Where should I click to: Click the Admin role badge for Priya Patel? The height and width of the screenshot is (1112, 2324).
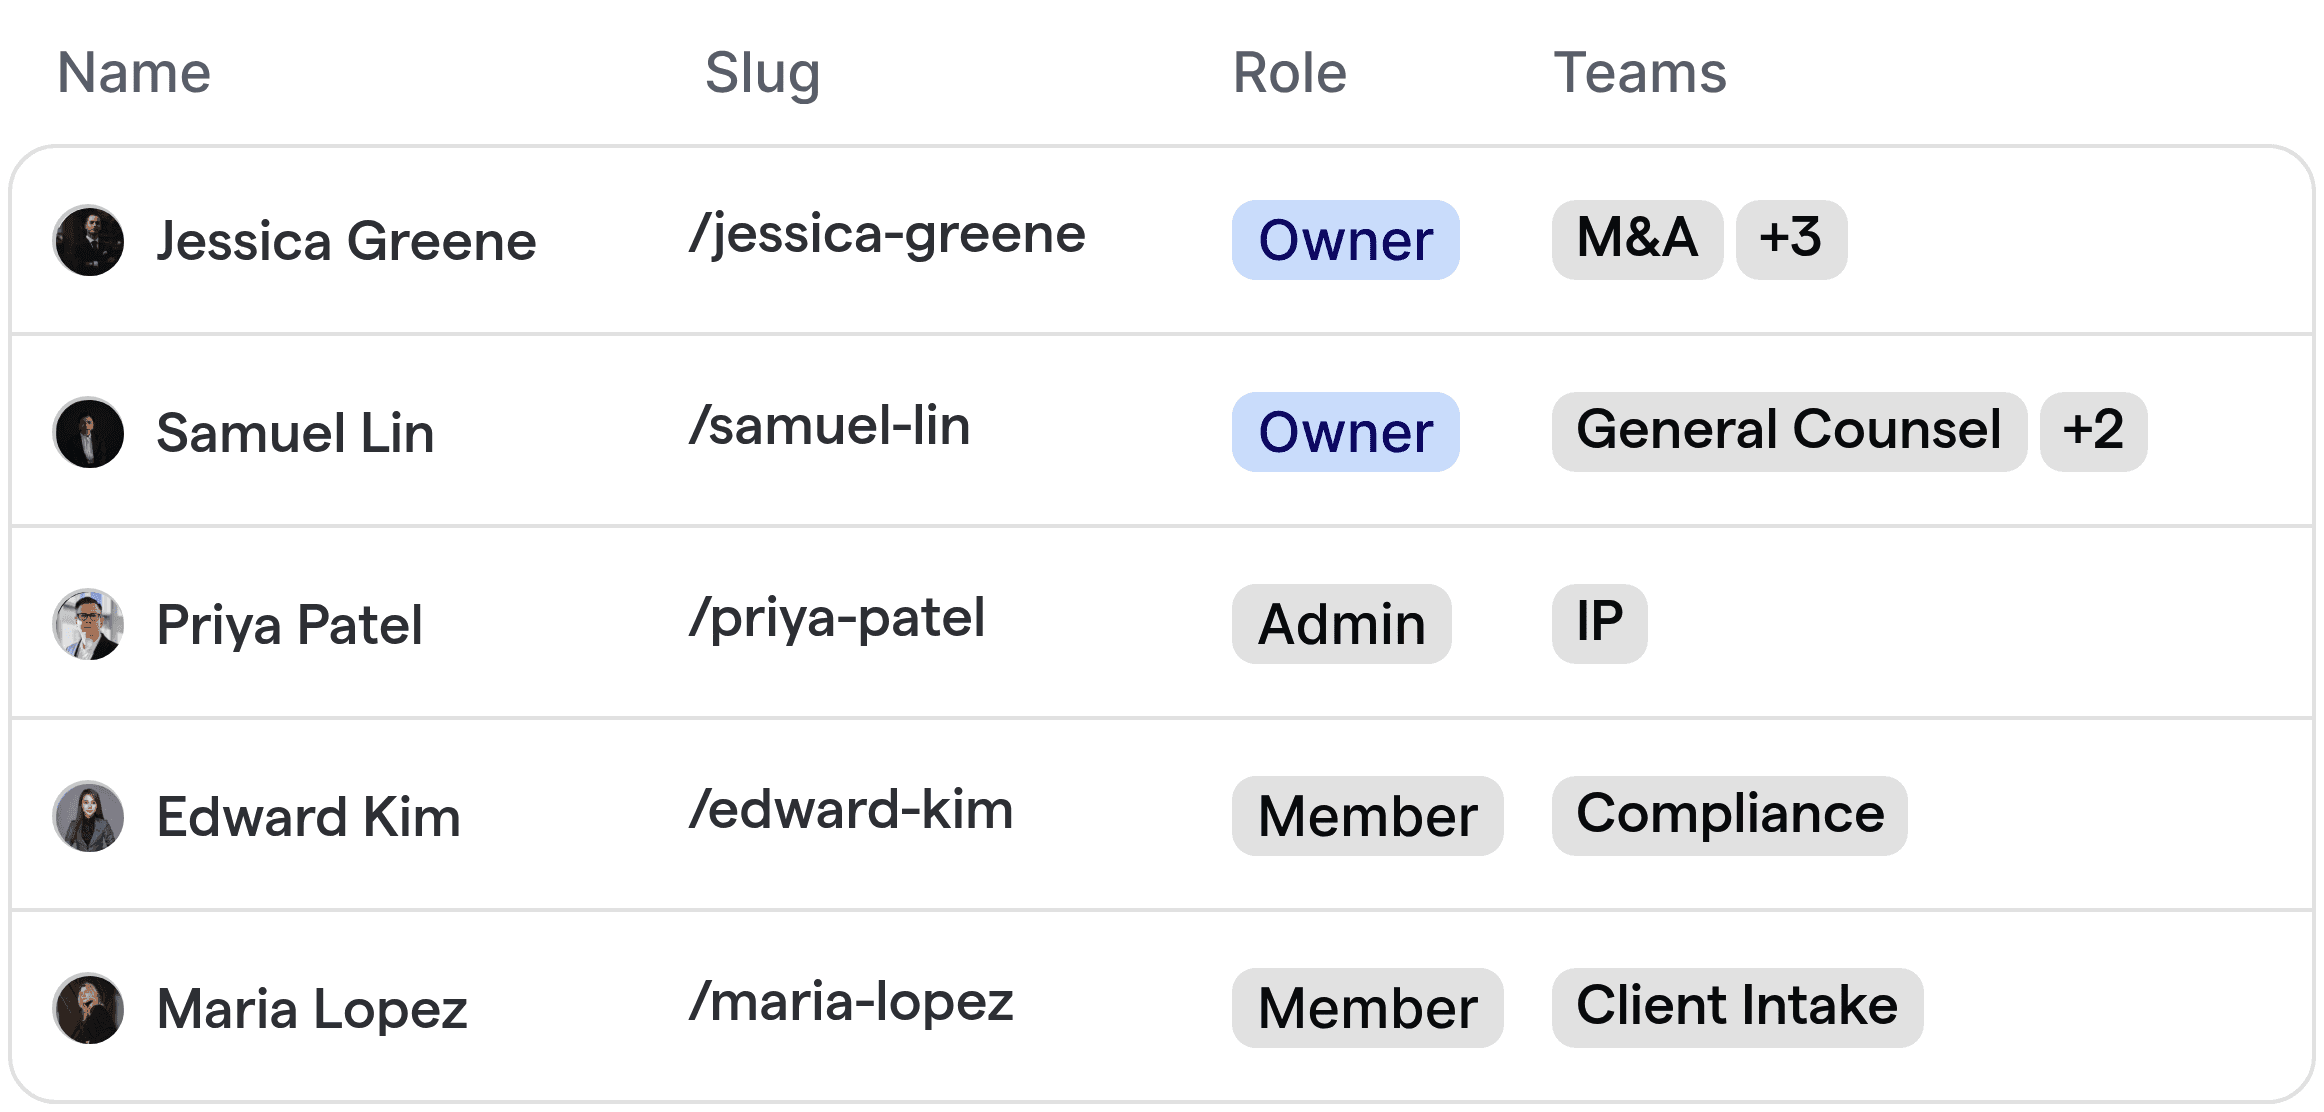[x=1341, y=624]
